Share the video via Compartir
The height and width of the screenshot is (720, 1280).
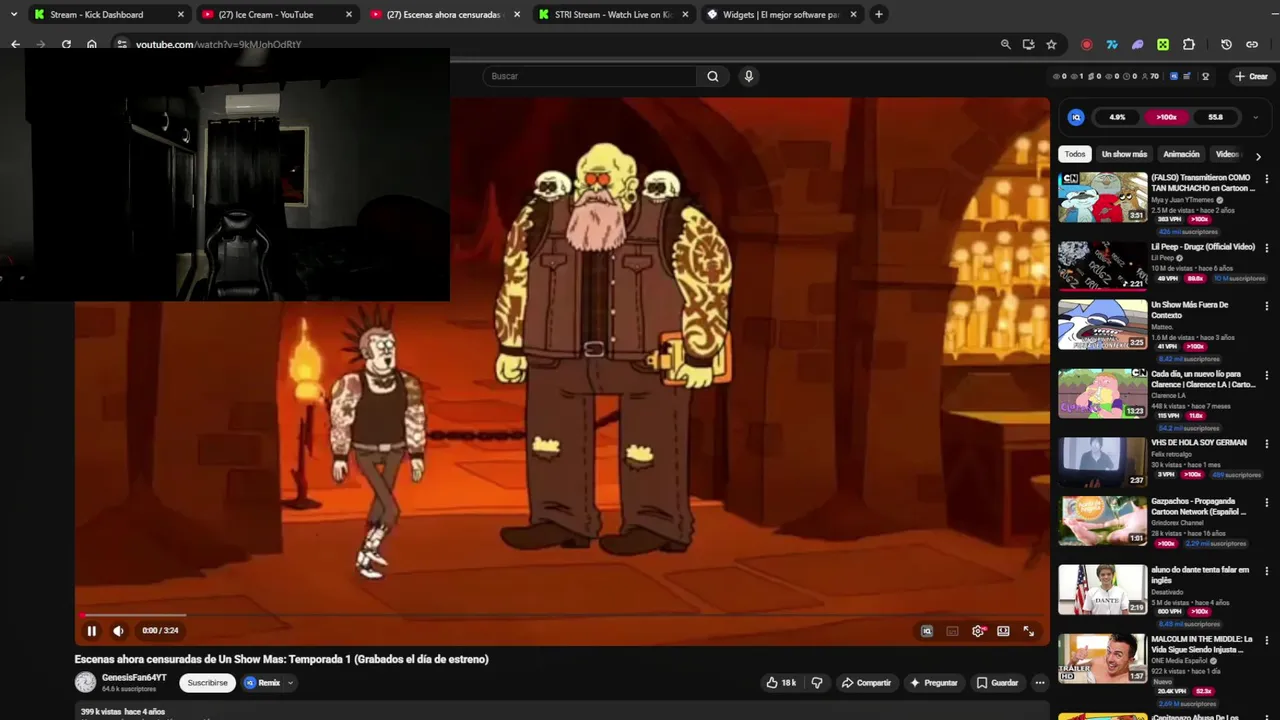click(x=866, y=683)
